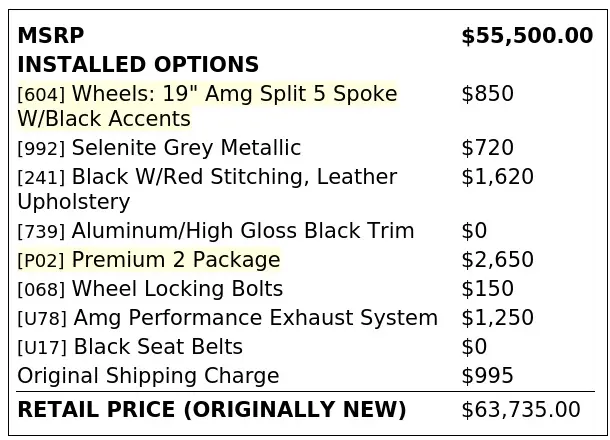Click the [P02] package code

(41, 260)
